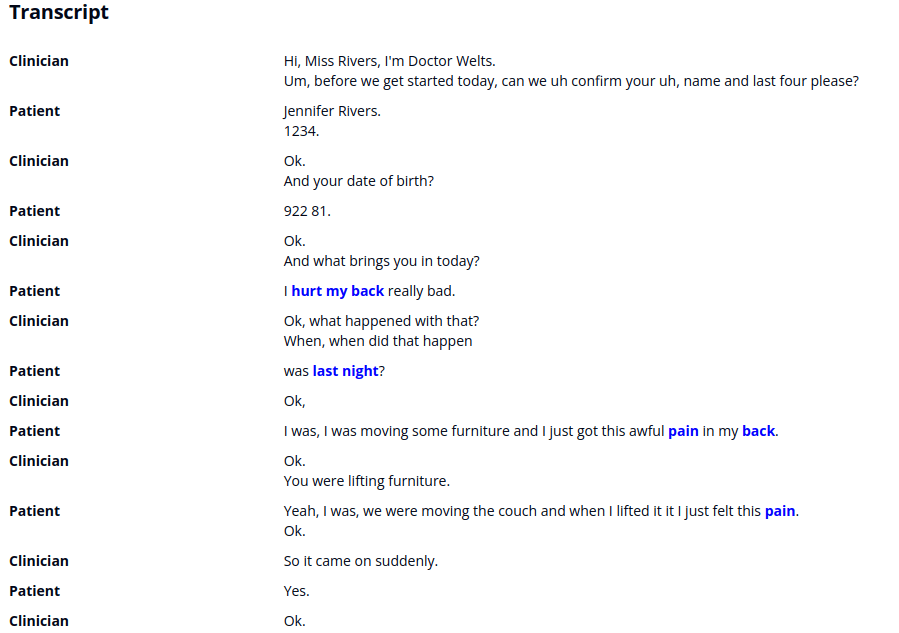The width and height of the screenshot is (899, 633).
Task: Select the "Jennifer Rivers." patient response
Action: (332, 111)
